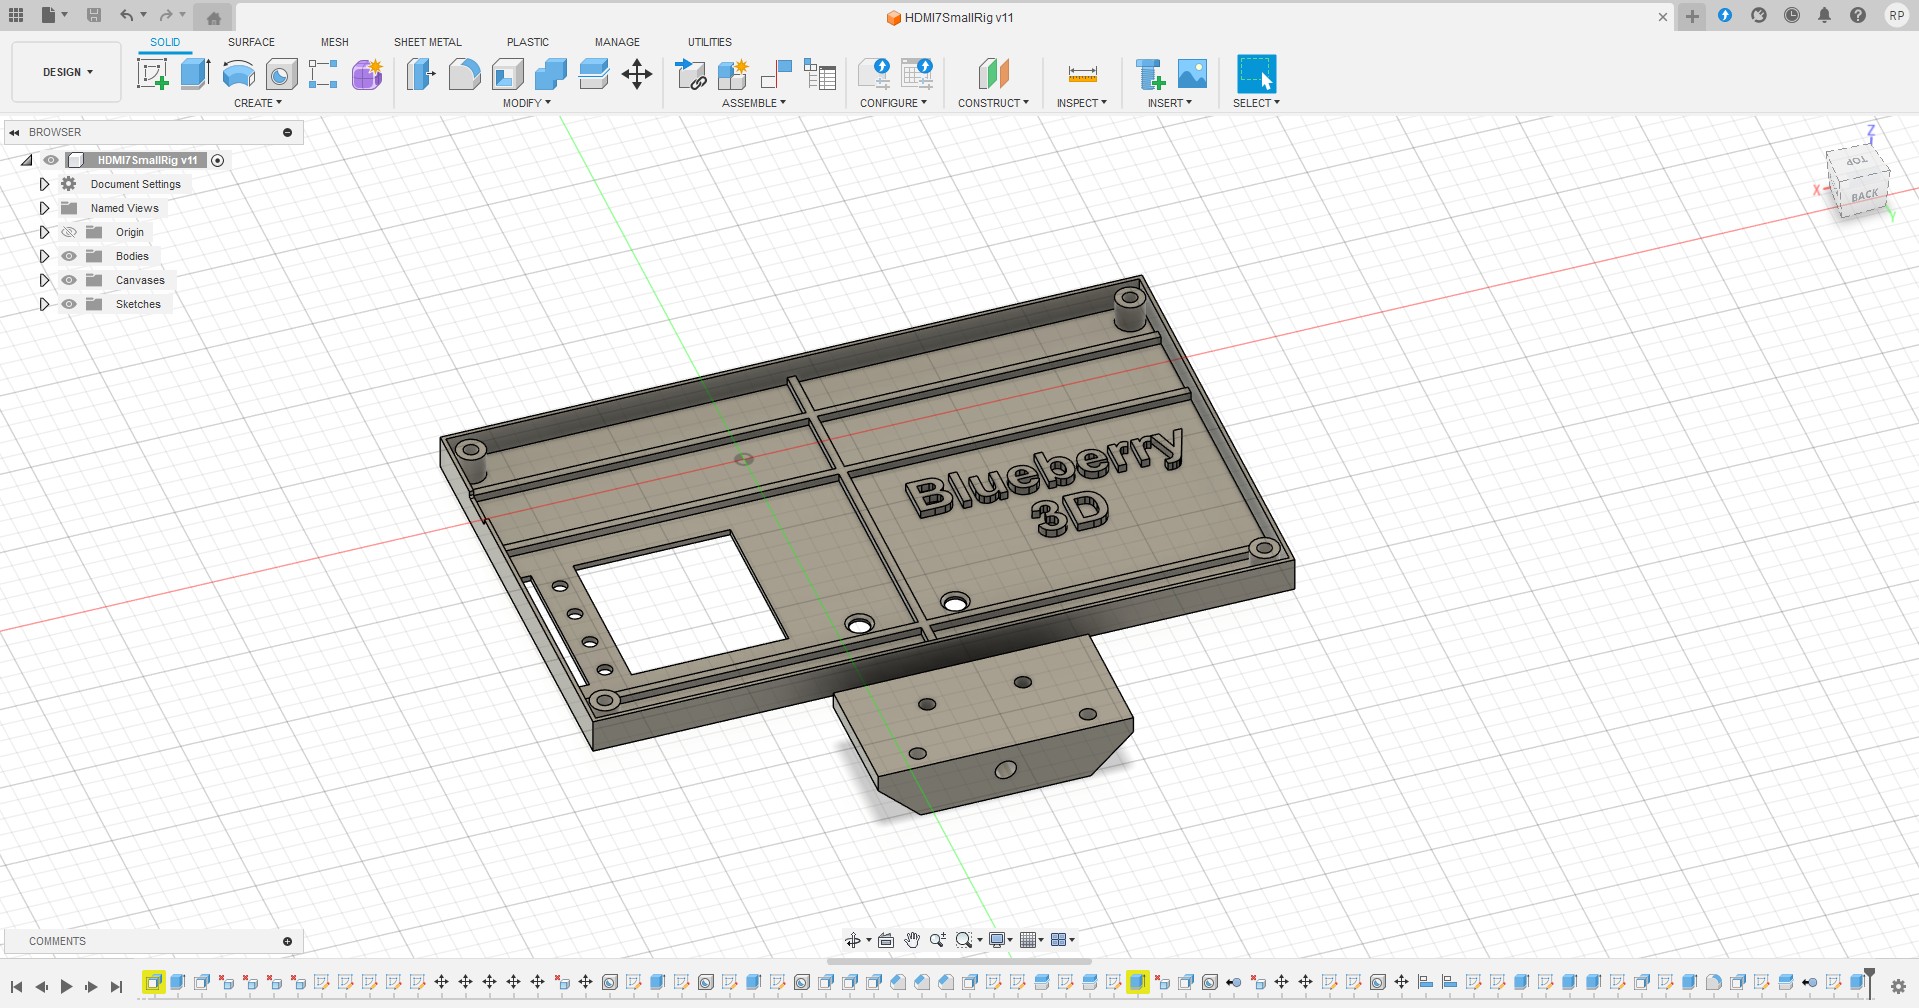Toggle visibility of the Canvases folder
The height and width of the screenshot is (1008, 1919).
coord(69,280)
